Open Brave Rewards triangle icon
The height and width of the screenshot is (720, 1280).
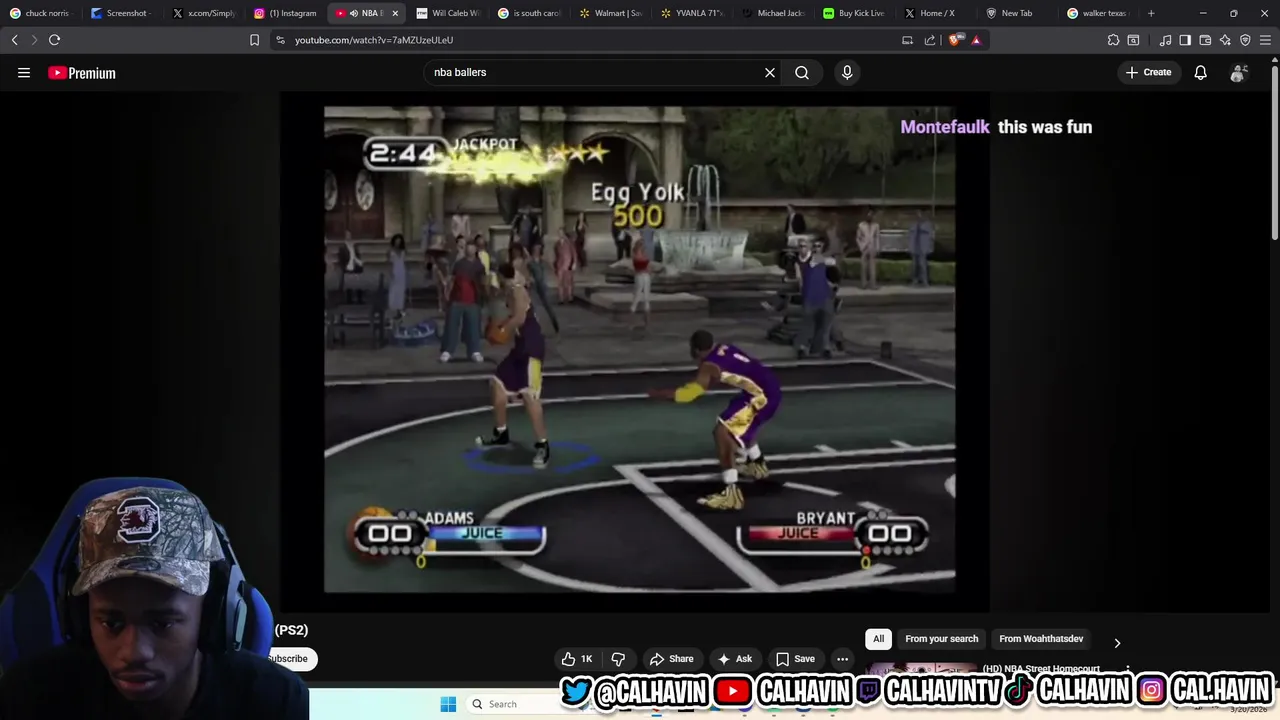coord(976,40)
